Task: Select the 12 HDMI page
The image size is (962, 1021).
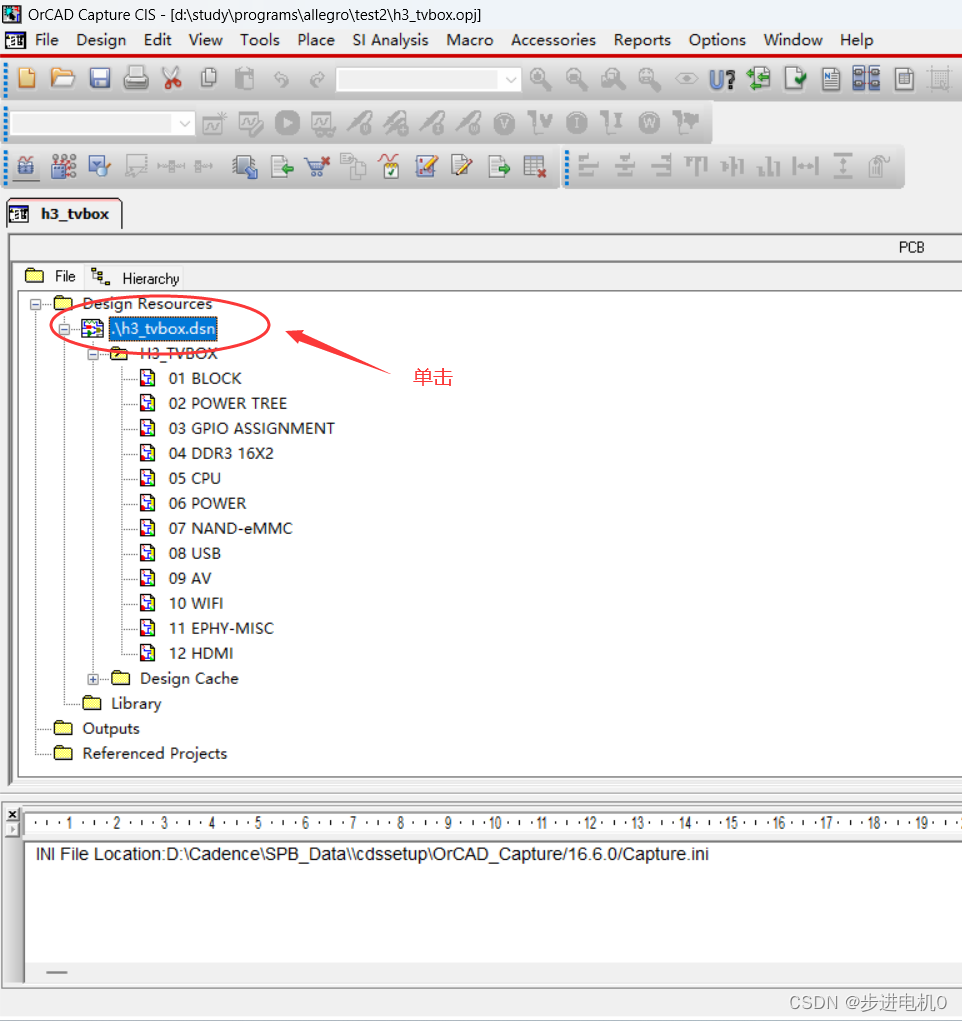Action: click(201, 653)
